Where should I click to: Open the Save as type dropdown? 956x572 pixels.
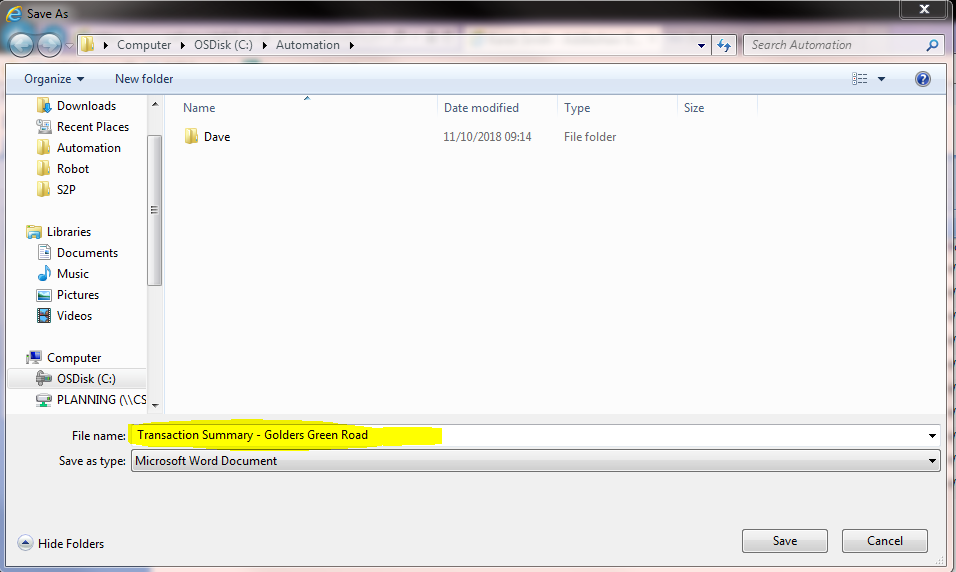click(535, 461)
